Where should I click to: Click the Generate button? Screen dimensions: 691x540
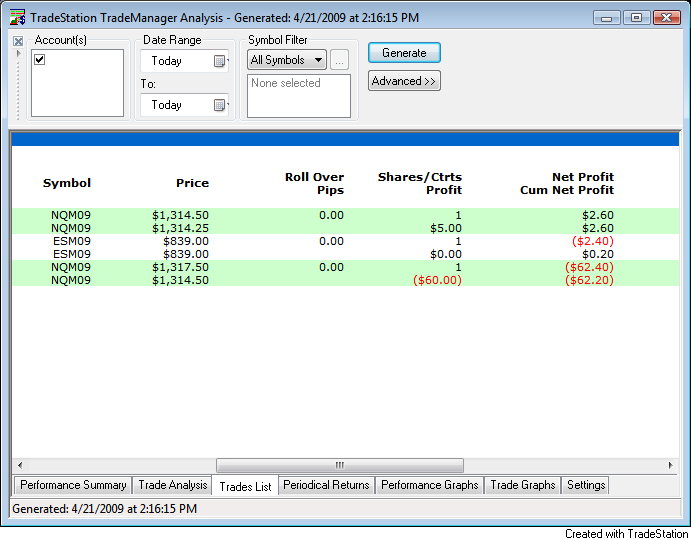pos(404,53)
